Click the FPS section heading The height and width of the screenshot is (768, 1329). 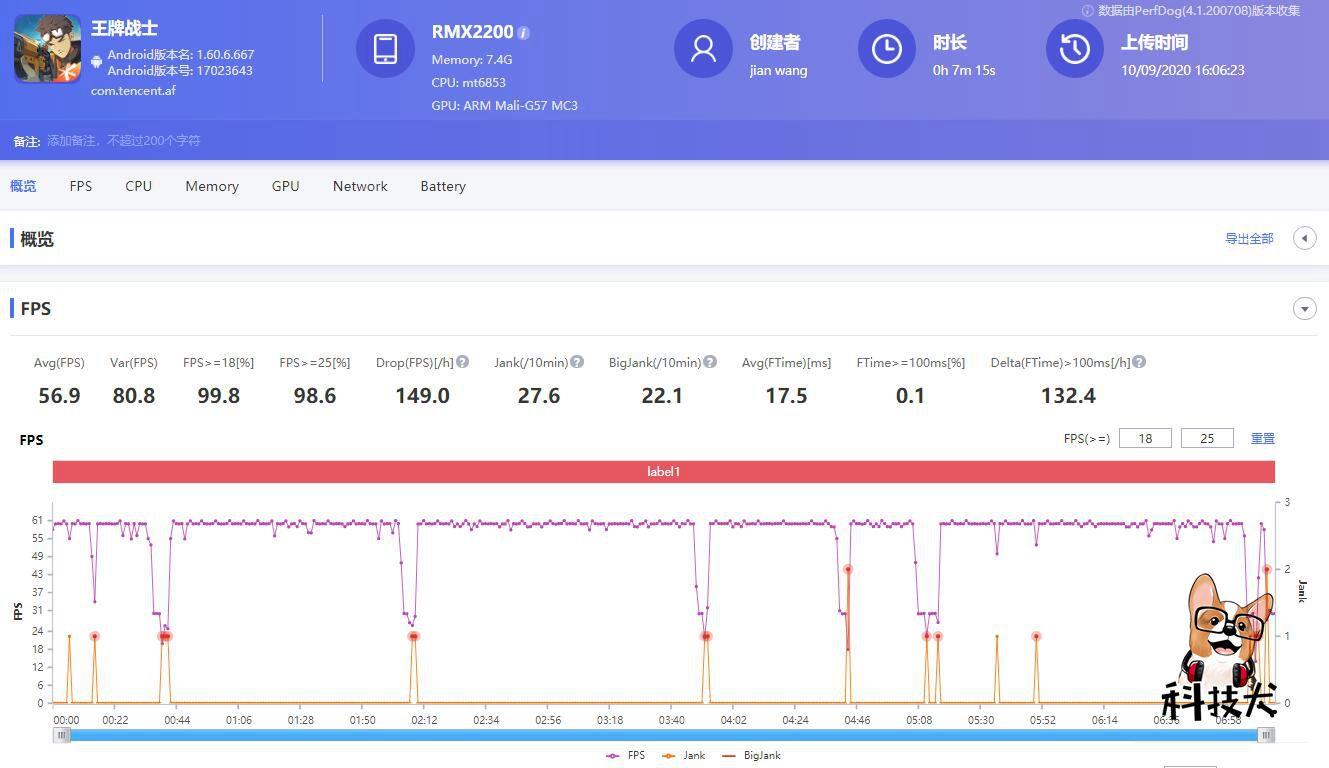tap(36, 309)
